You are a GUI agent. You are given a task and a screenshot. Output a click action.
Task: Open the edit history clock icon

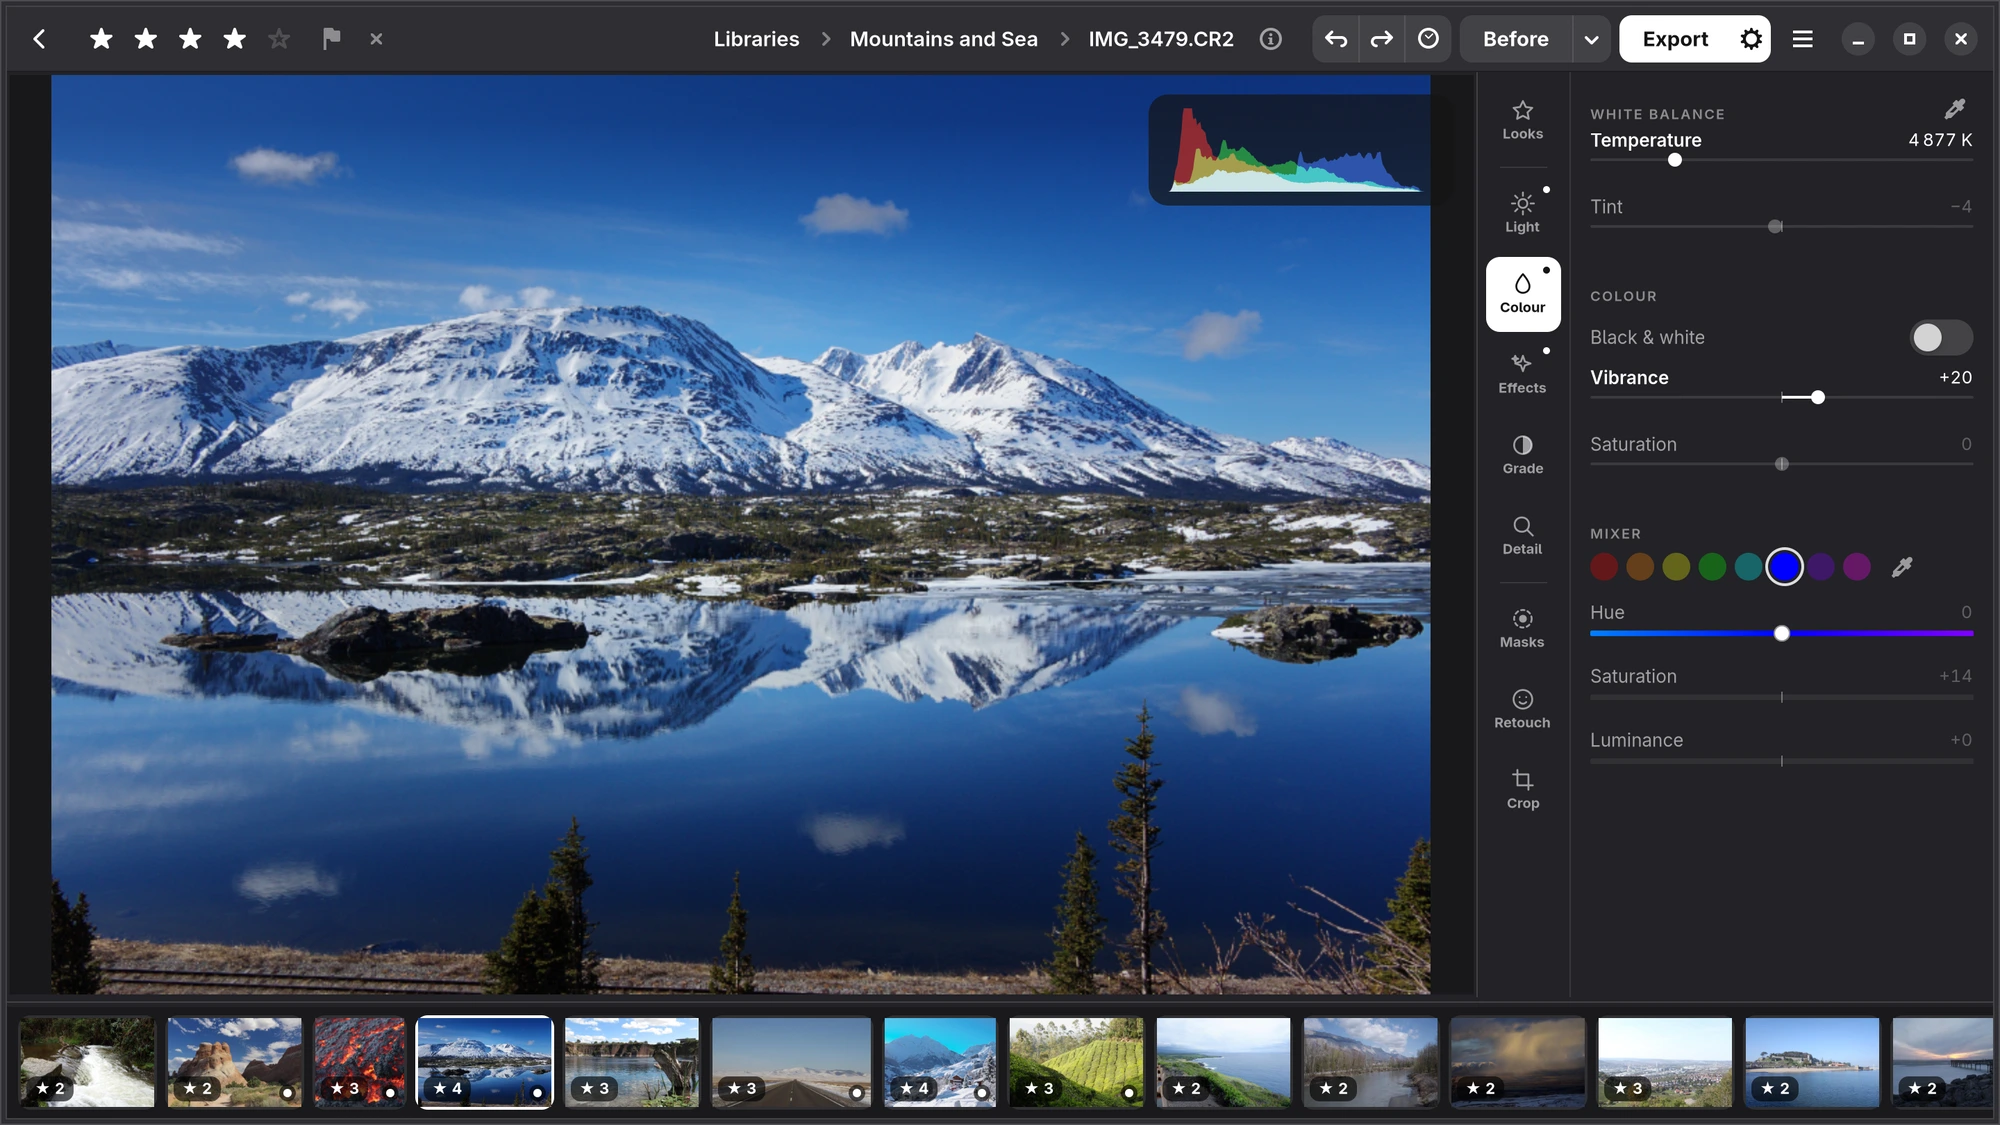pyautogui.click(x=1428, y=39)
